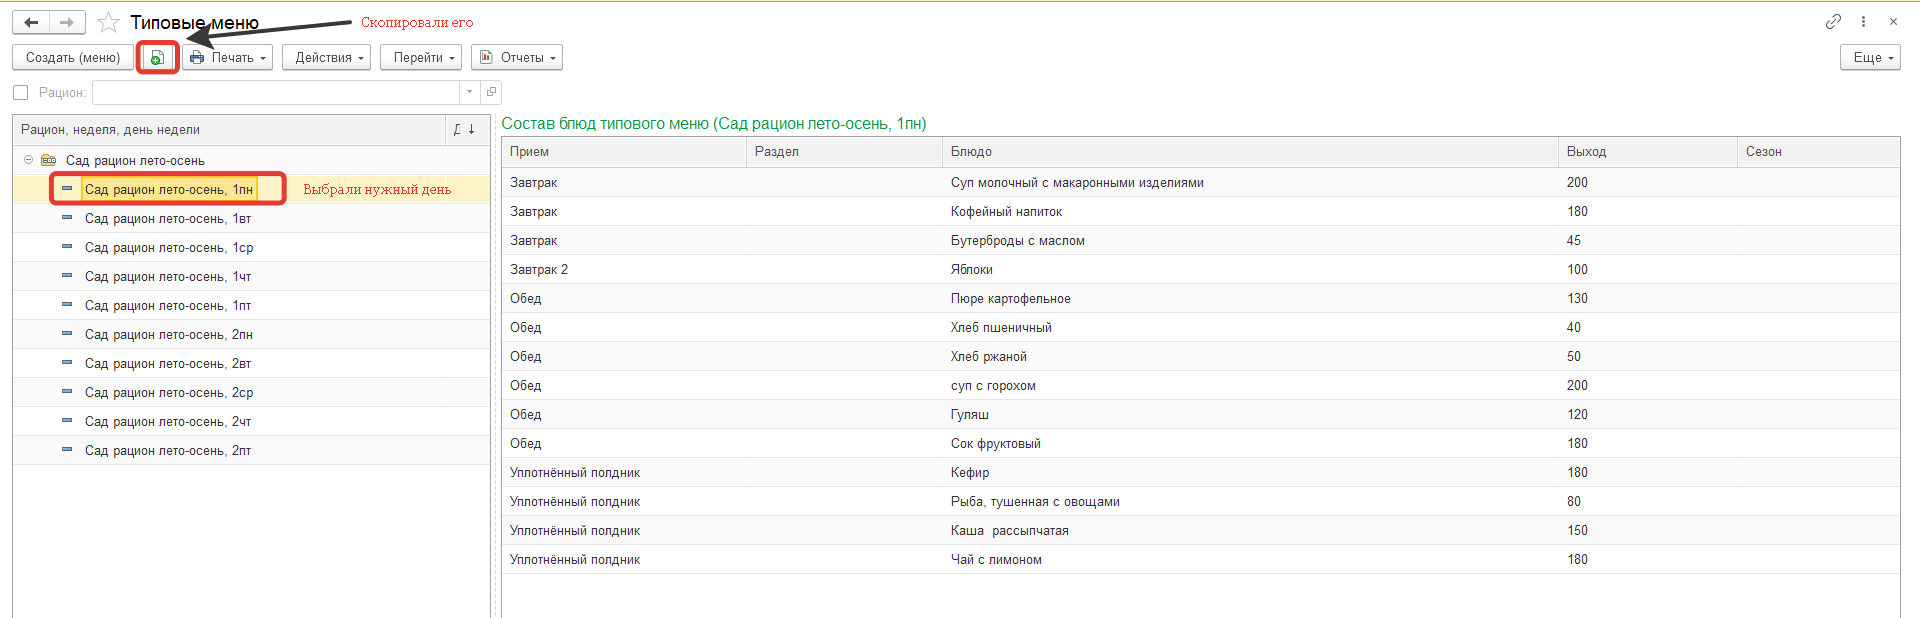Select the Гуляш dish row
1920x618 pixels.
tap(969, 415)
